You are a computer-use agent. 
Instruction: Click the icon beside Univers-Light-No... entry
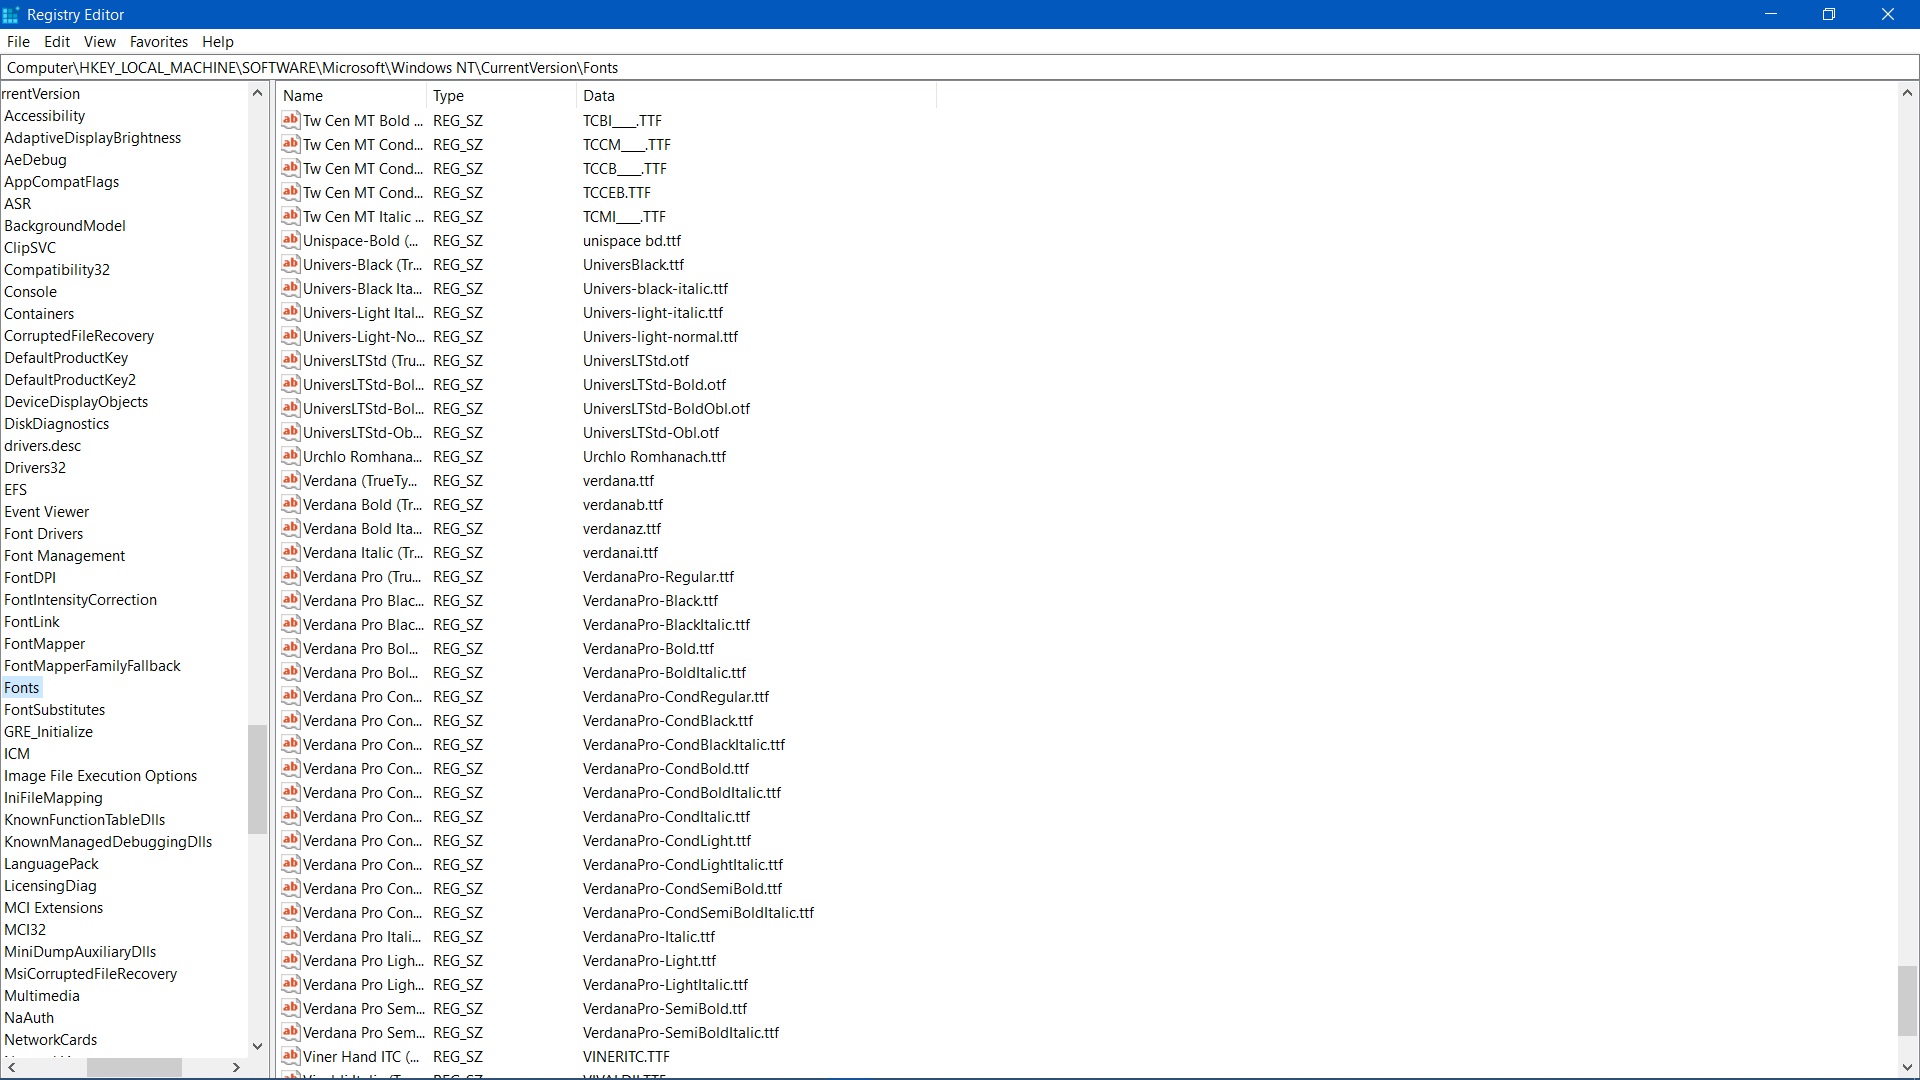click(291, 336)
